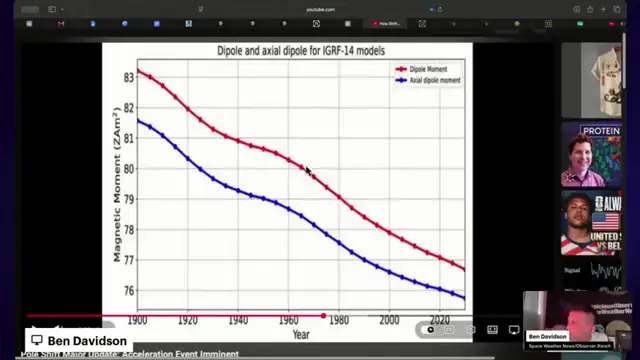Click the 'Dipole Moment' legend entry
Screen dimensions: 640x360
click(422, 69)
